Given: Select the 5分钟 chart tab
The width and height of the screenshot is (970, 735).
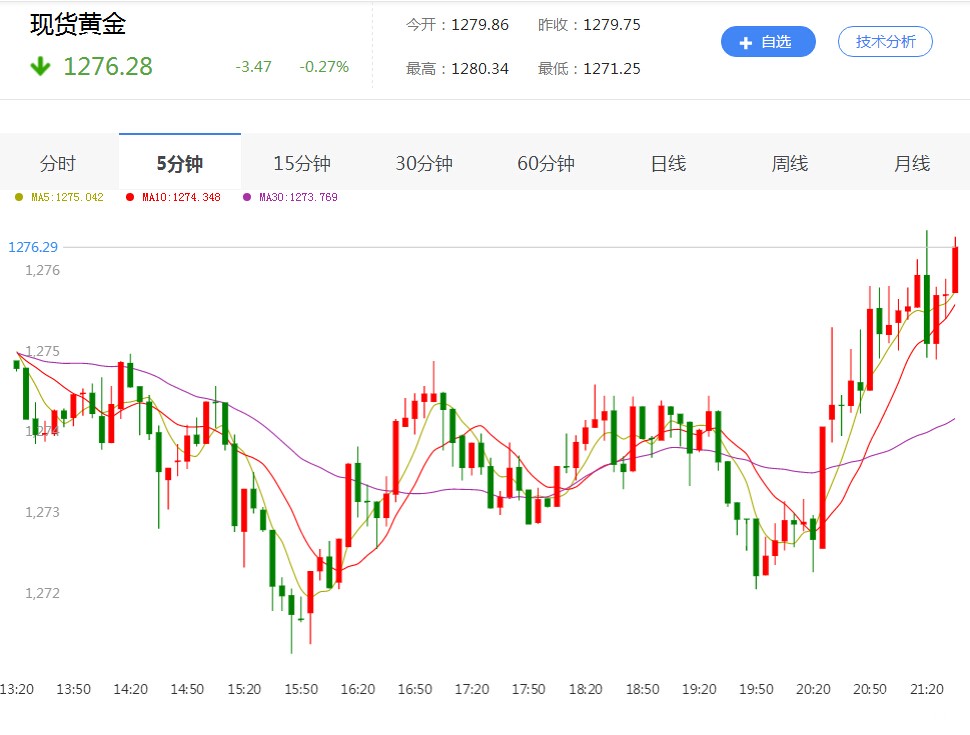Looking at the screenshot, I should tap(179, 163).
